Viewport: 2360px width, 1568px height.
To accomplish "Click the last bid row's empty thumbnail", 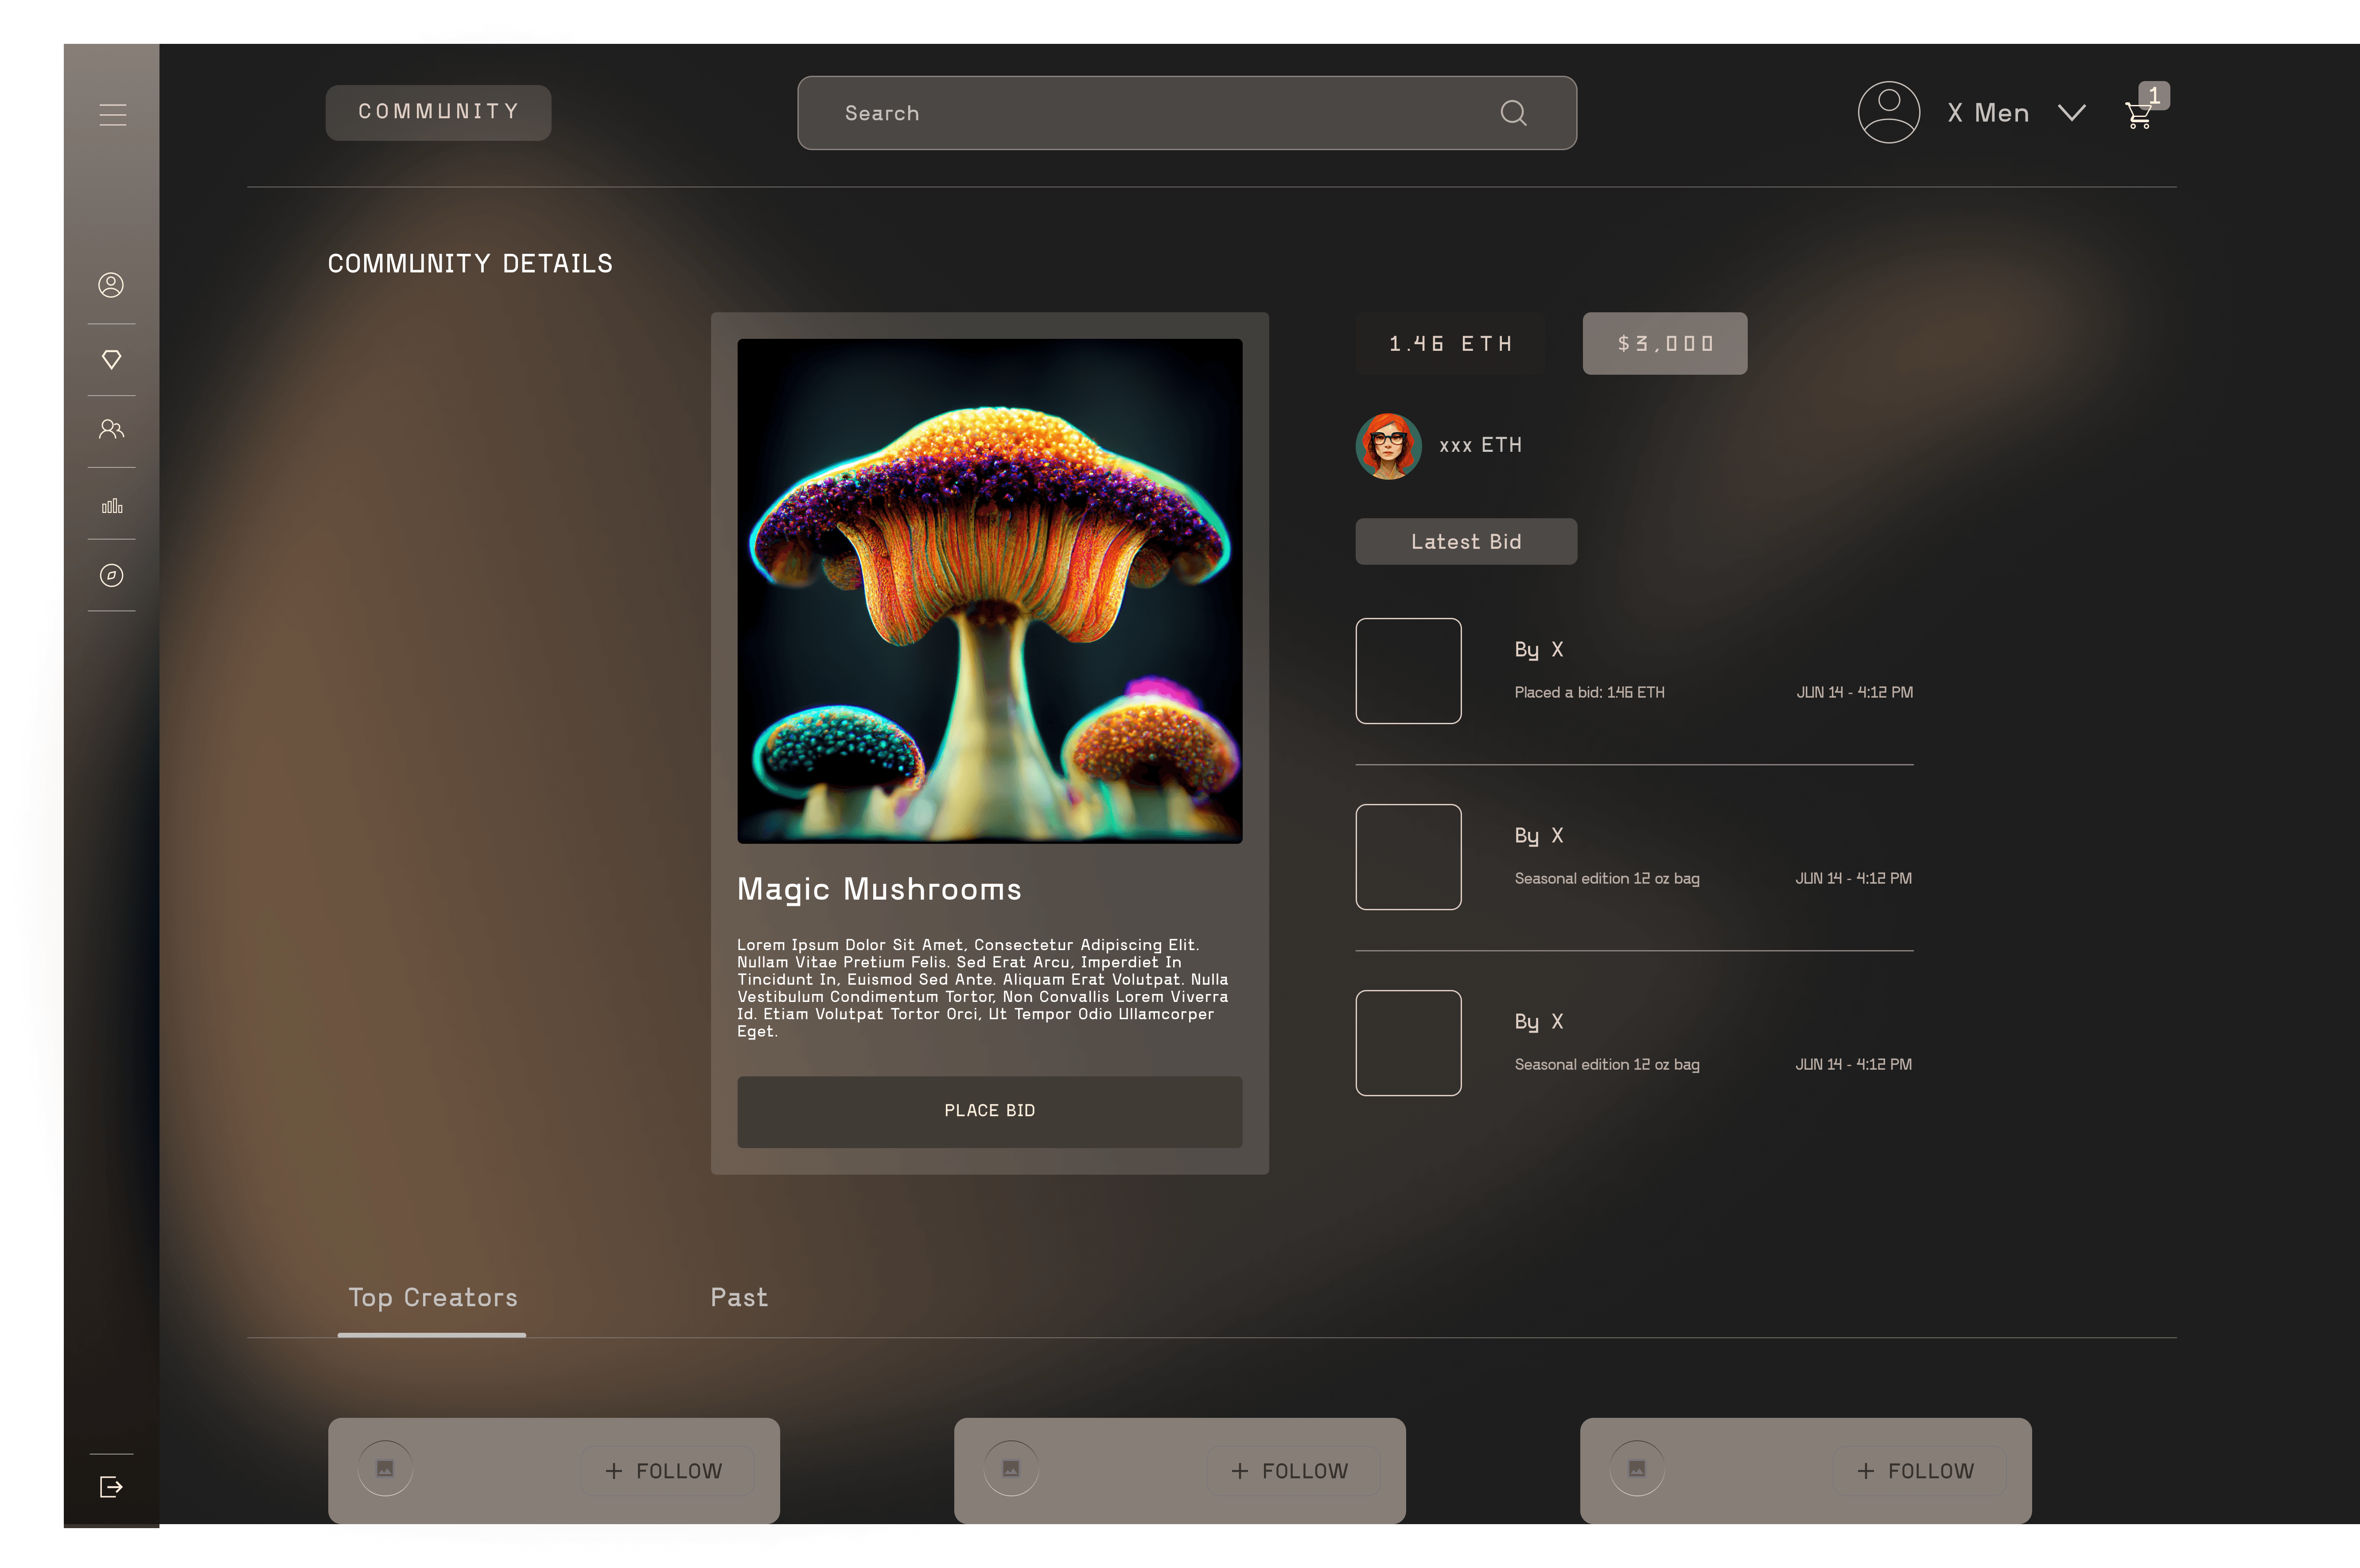I will 1408,1043.
